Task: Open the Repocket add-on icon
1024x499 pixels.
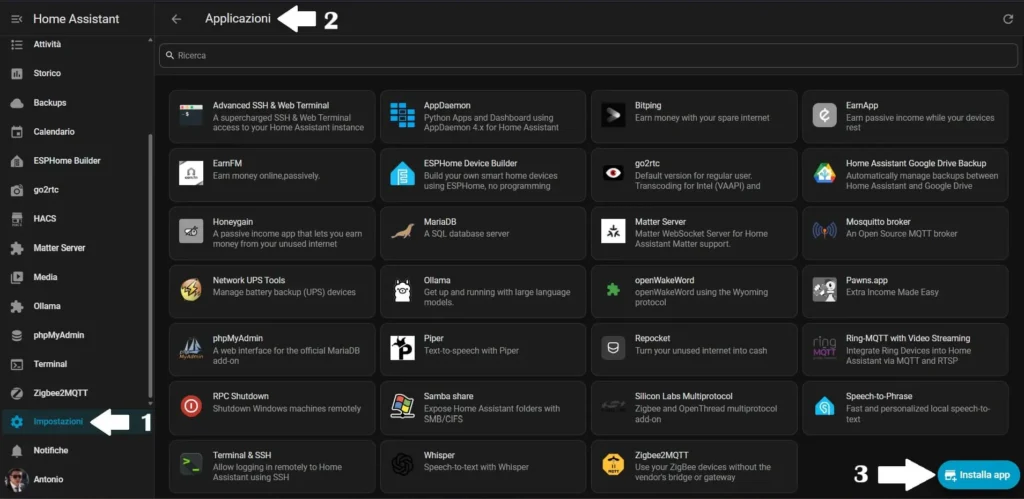Action: click(613, 348)
